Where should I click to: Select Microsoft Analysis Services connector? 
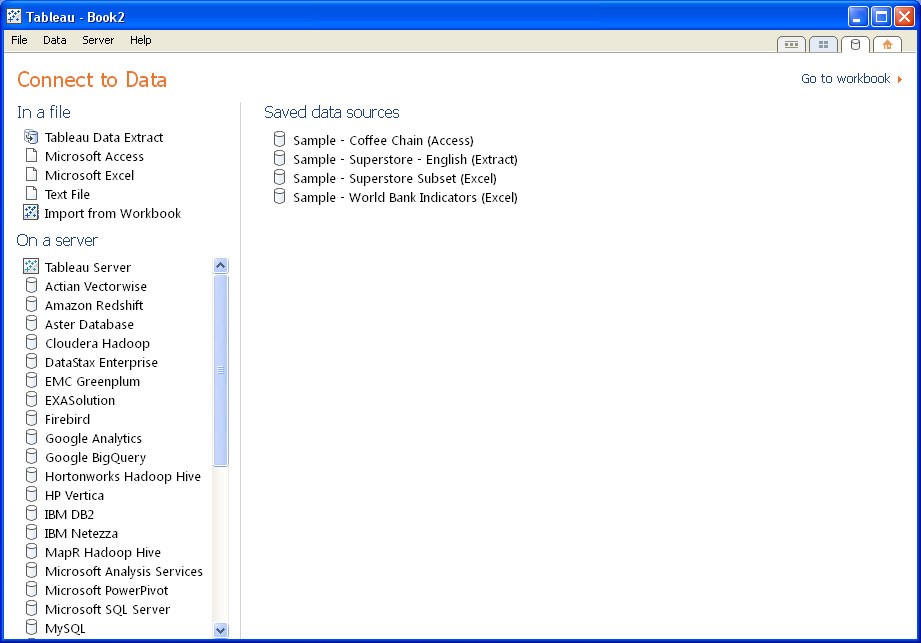point(123,571)
